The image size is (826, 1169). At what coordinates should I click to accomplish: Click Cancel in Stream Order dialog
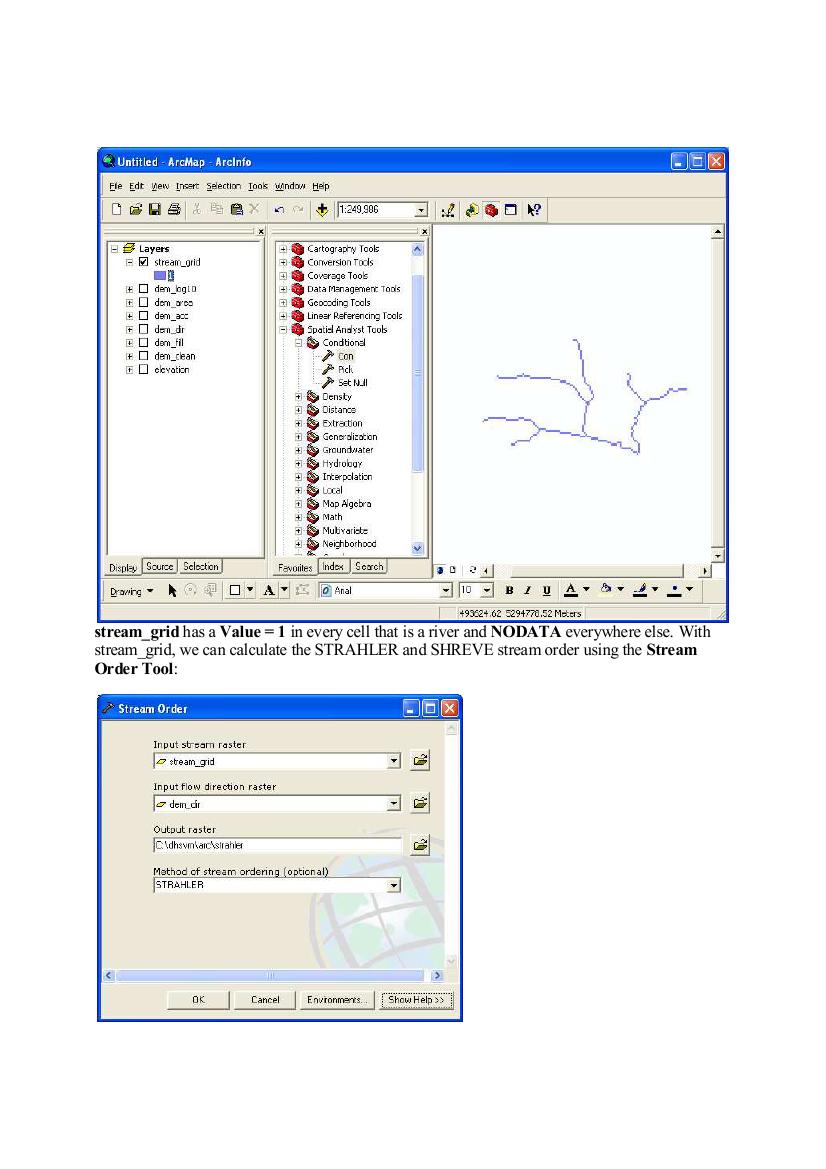[265, 1000]
